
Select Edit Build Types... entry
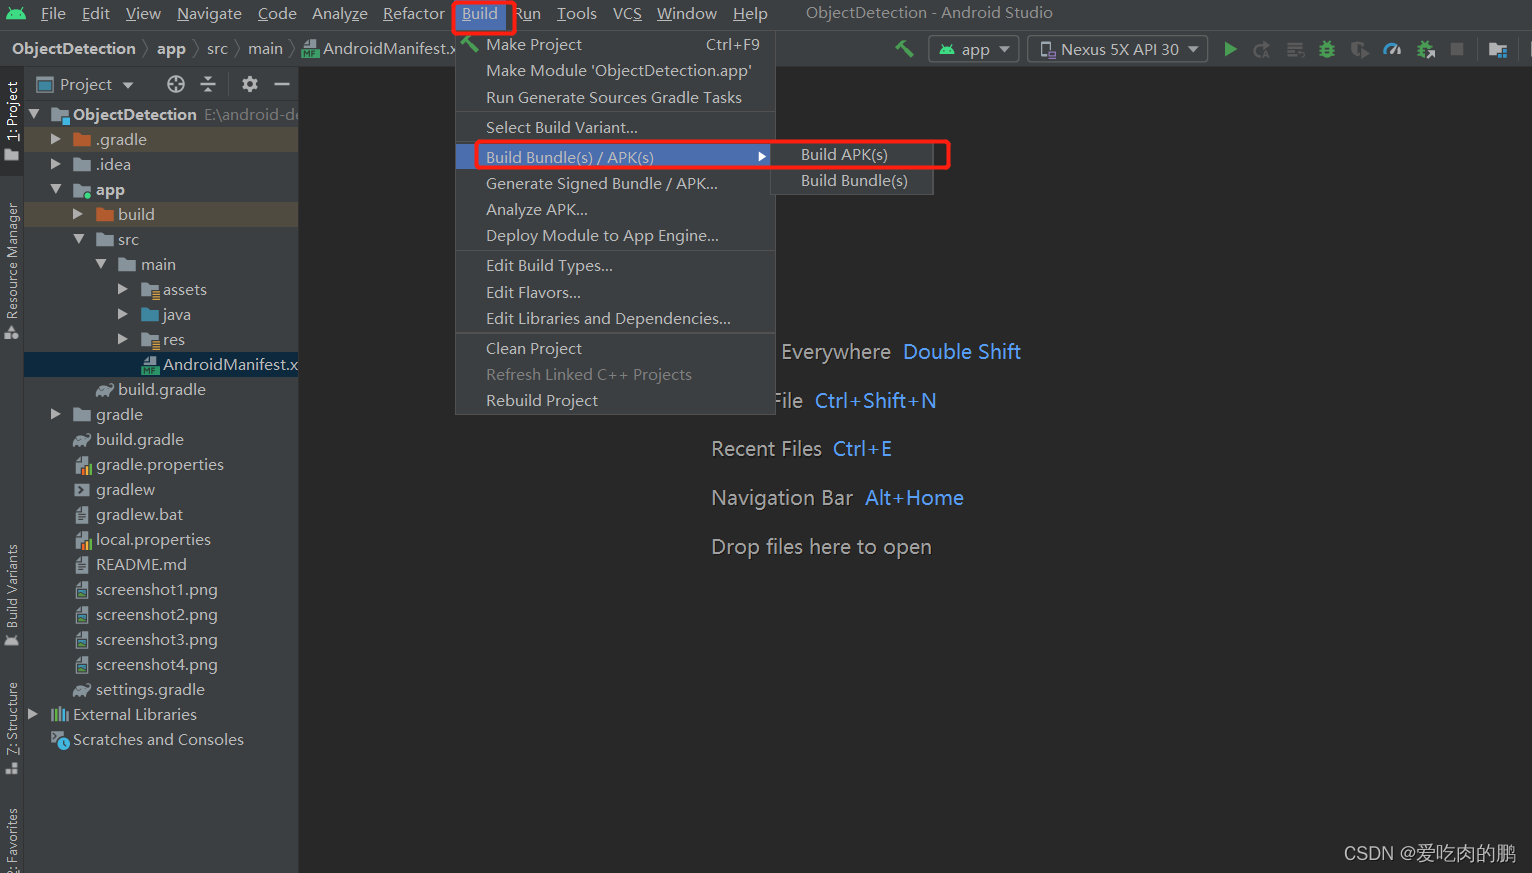point(615,265)
